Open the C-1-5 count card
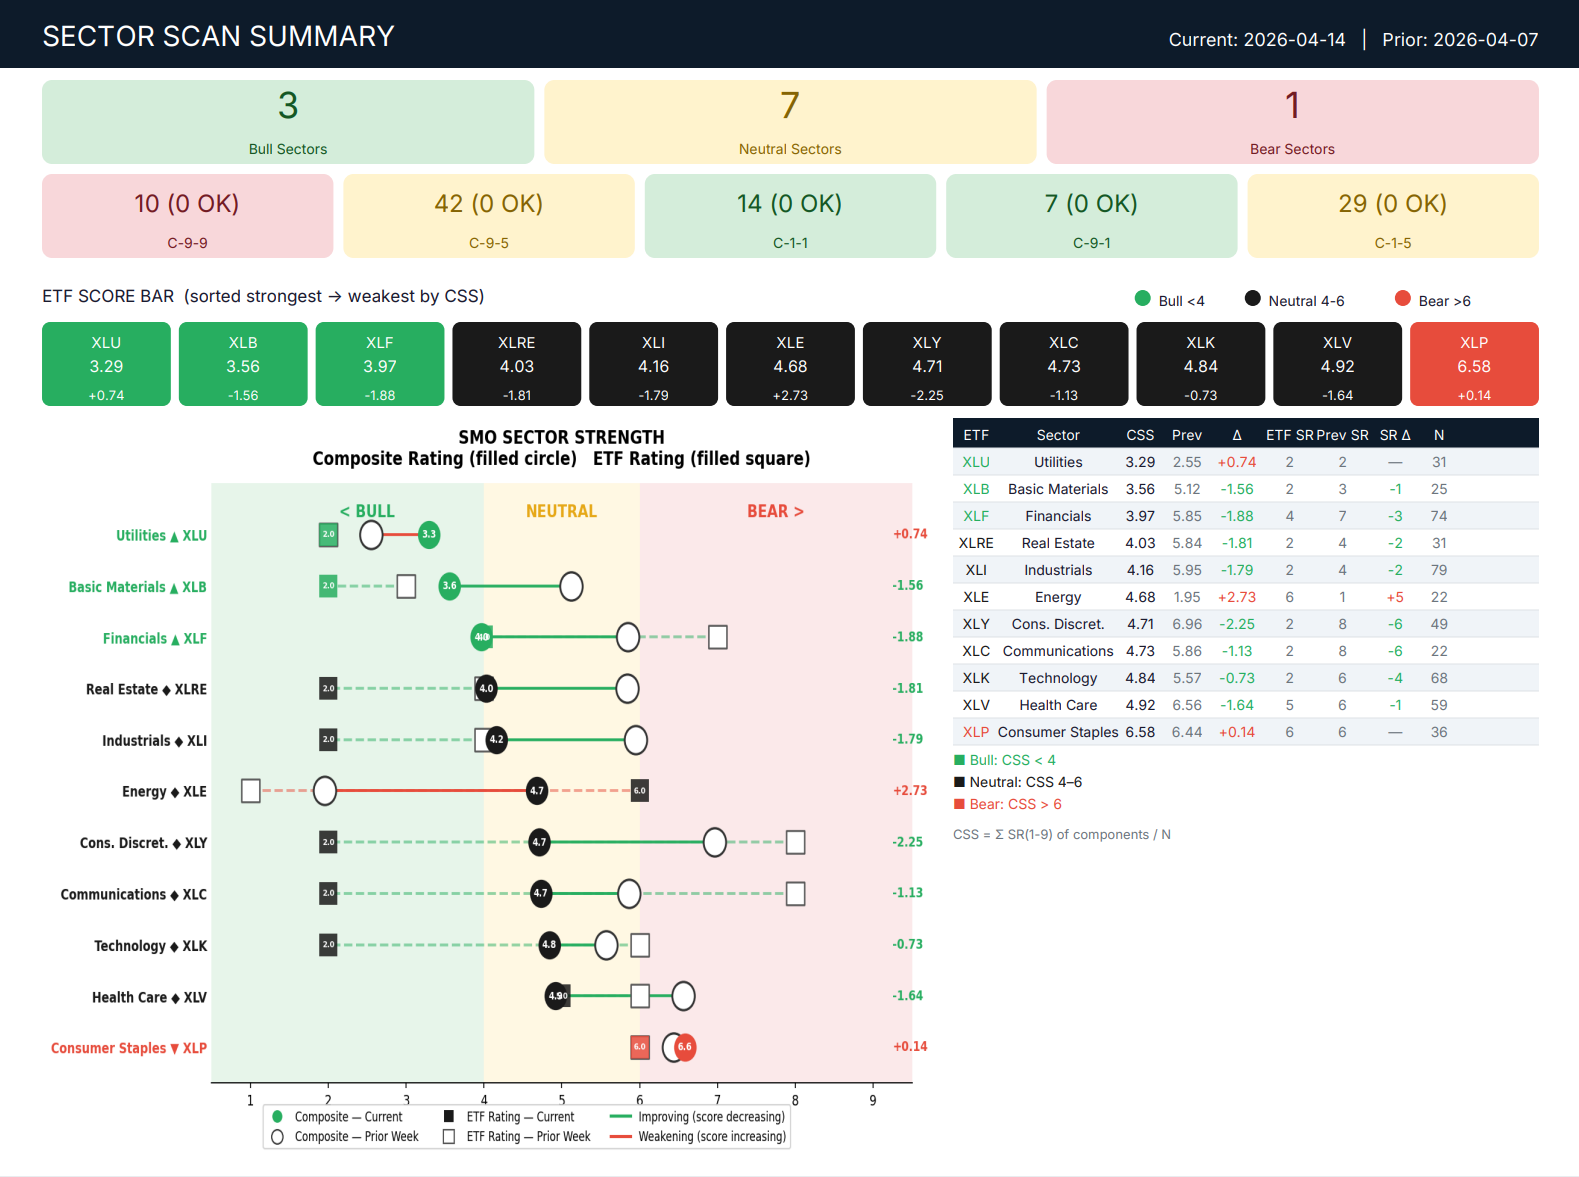 point(1393,216)
